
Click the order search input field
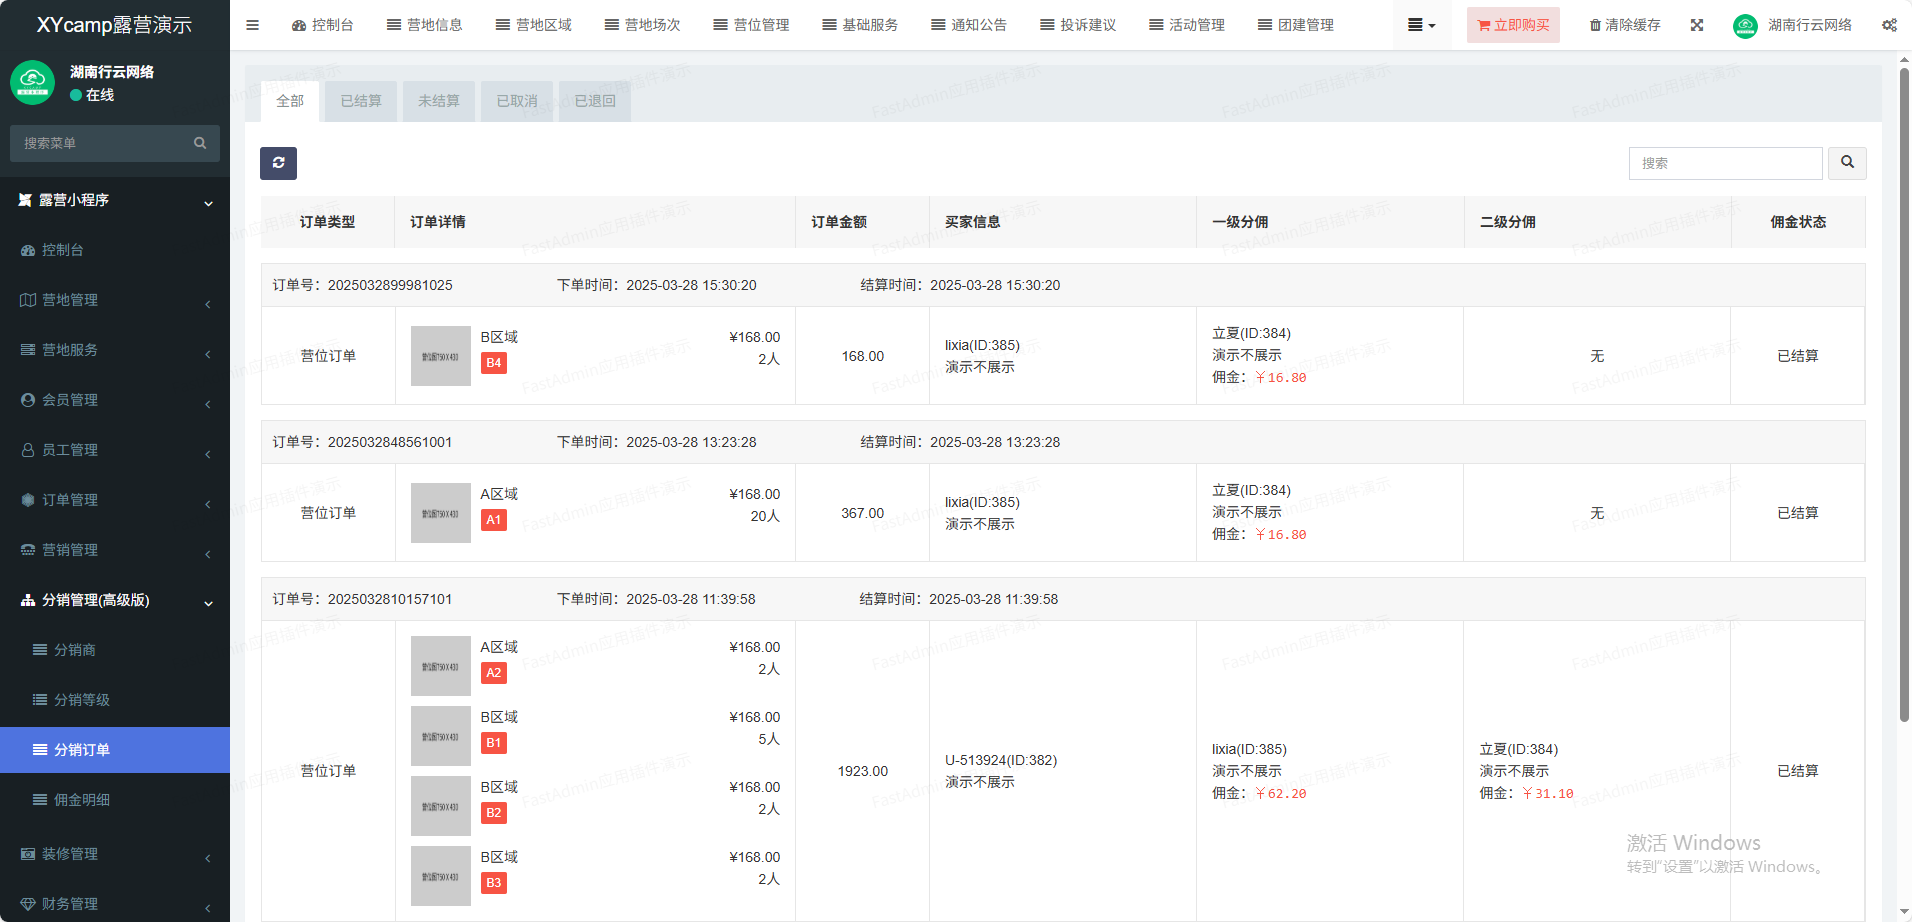pos(1724,163)
